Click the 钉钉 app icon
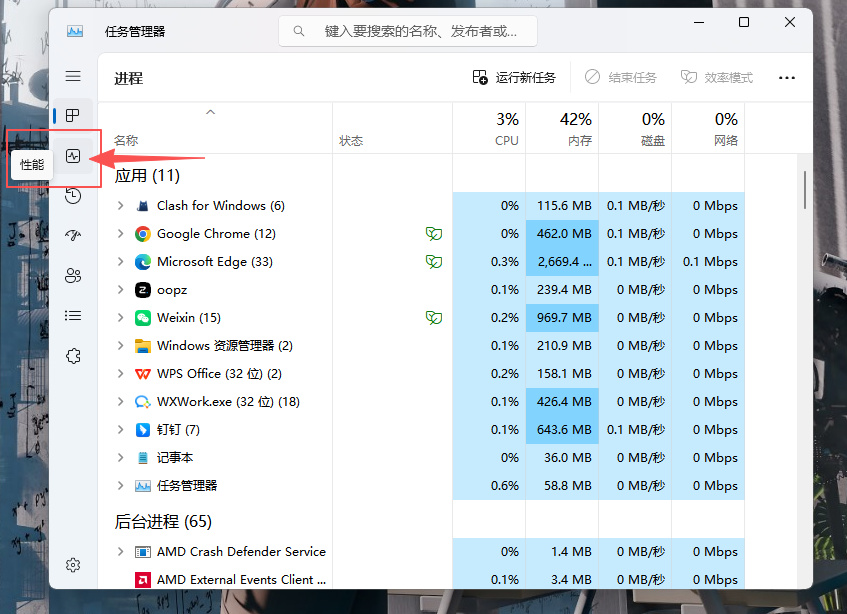Viewport: 847px width, 614px height. click(x=143, y=430)
